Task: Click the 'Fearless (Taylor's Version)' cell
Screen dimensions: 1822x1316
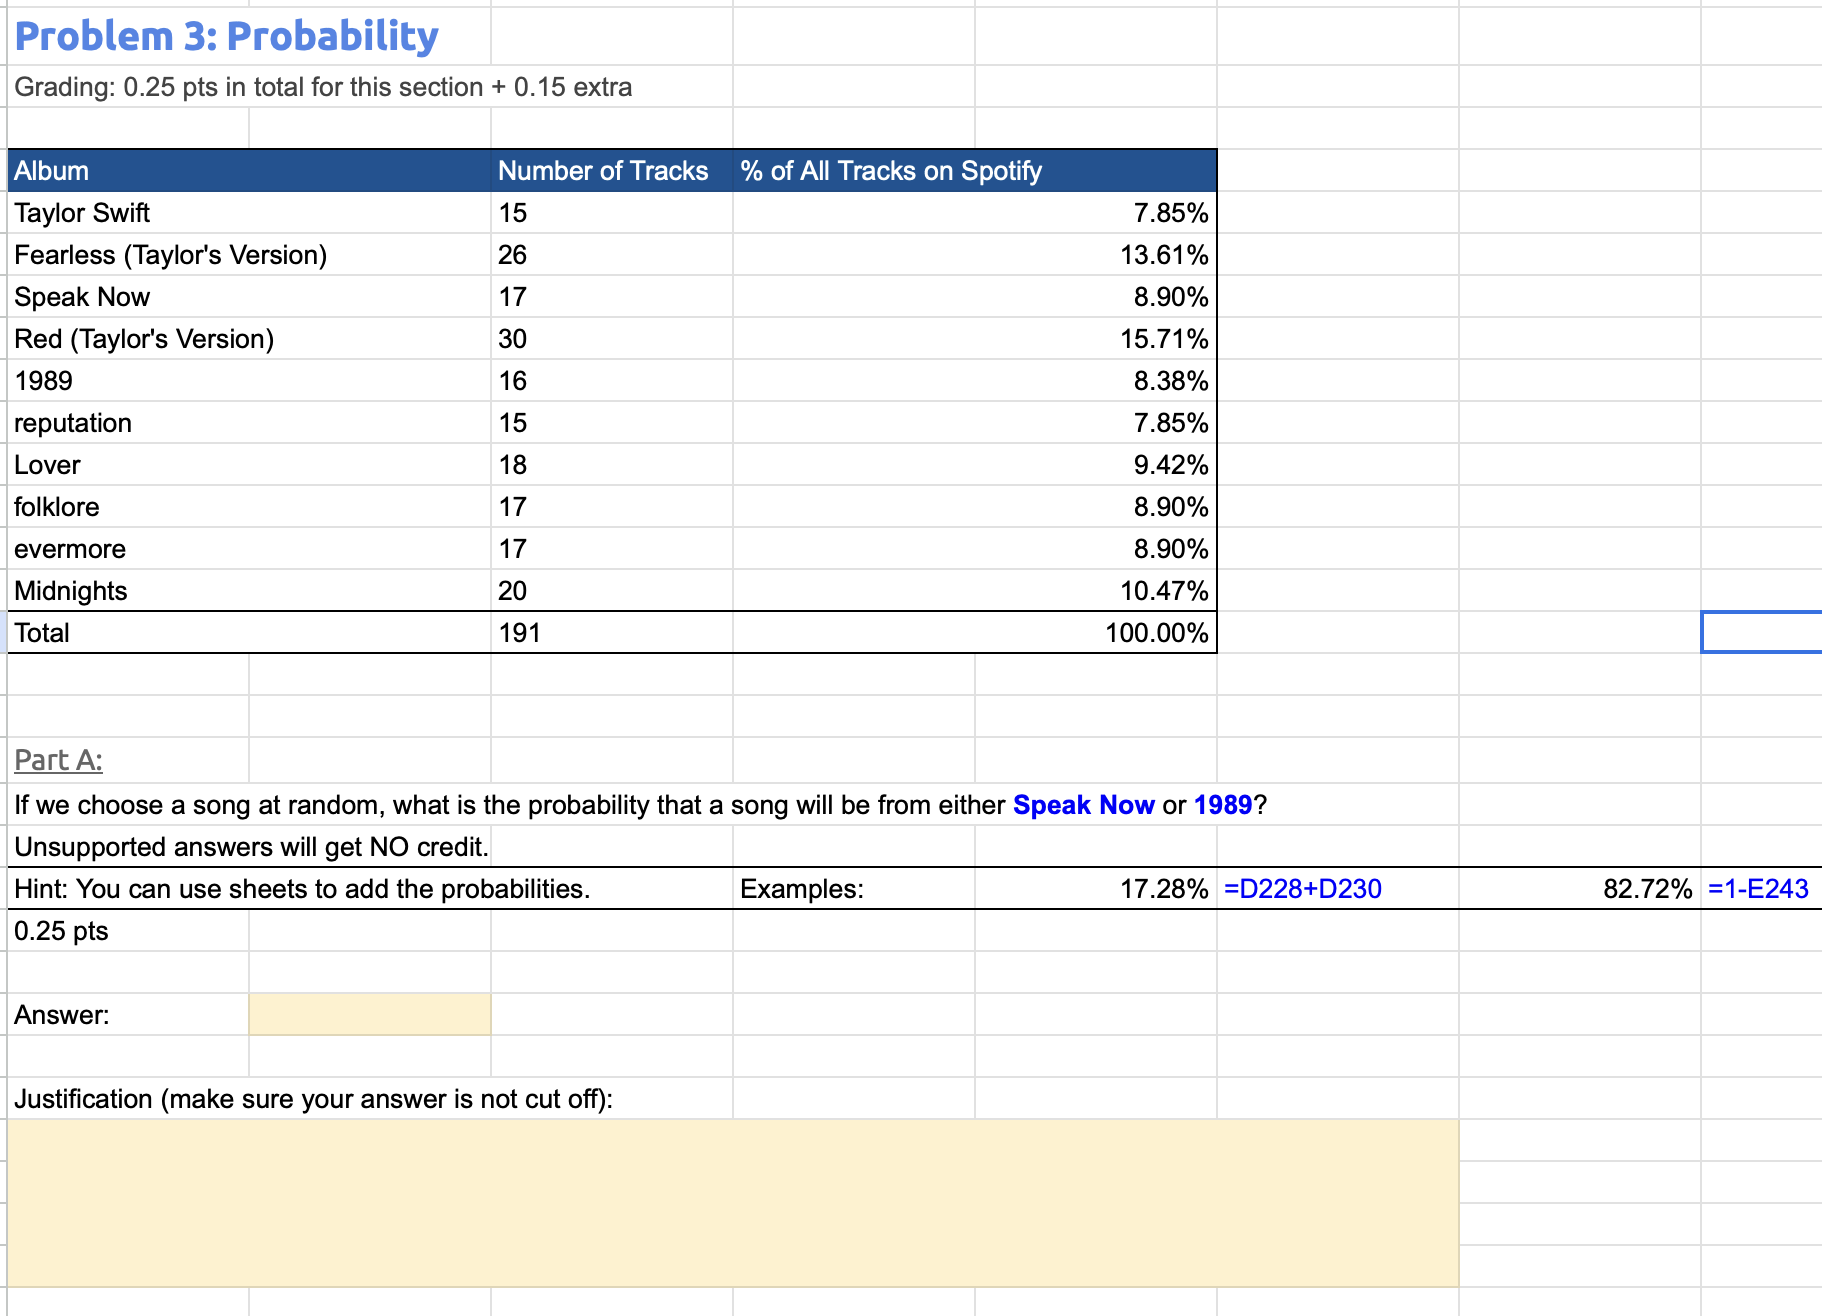Action: pos(249,255)
